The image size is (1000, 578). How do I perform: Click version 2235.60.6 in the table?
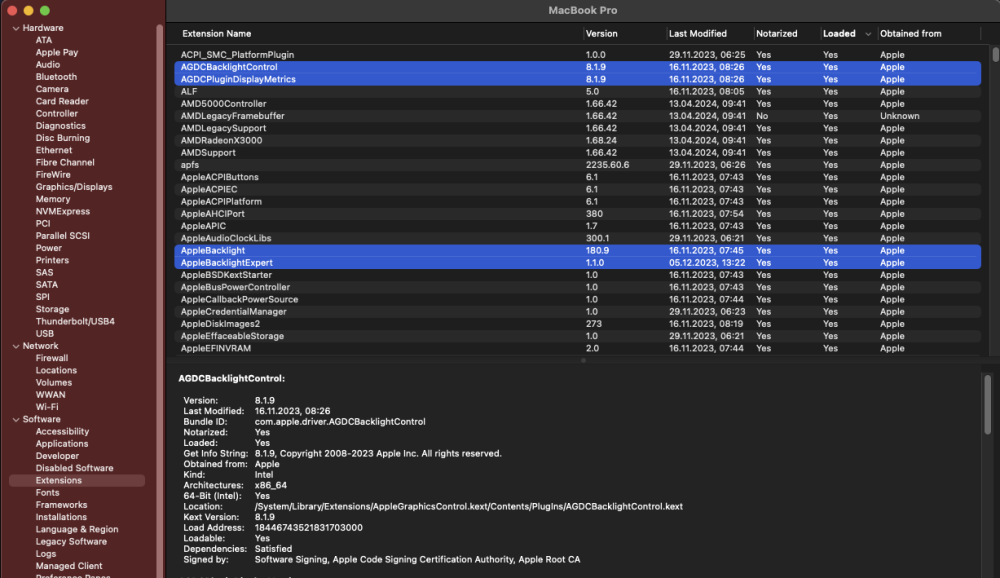tap(607, 165)
